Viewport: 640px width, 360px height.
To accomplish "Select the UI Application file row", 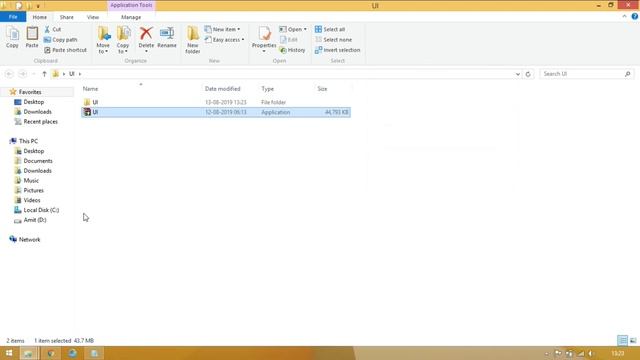I will coord(216,112).
